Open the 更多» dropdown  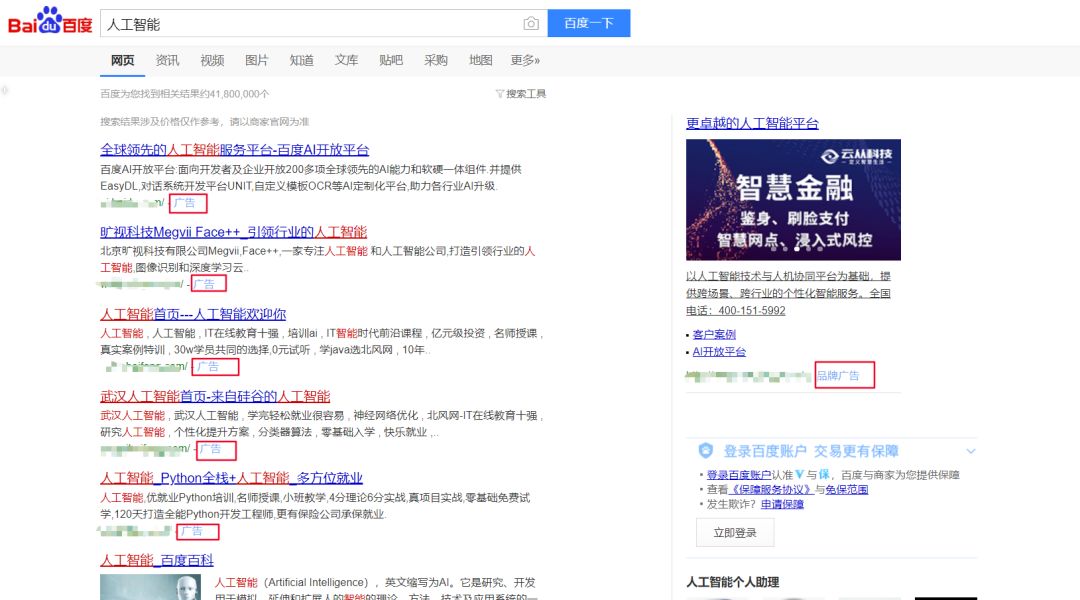pyautogui.click(x=526, y=60)
